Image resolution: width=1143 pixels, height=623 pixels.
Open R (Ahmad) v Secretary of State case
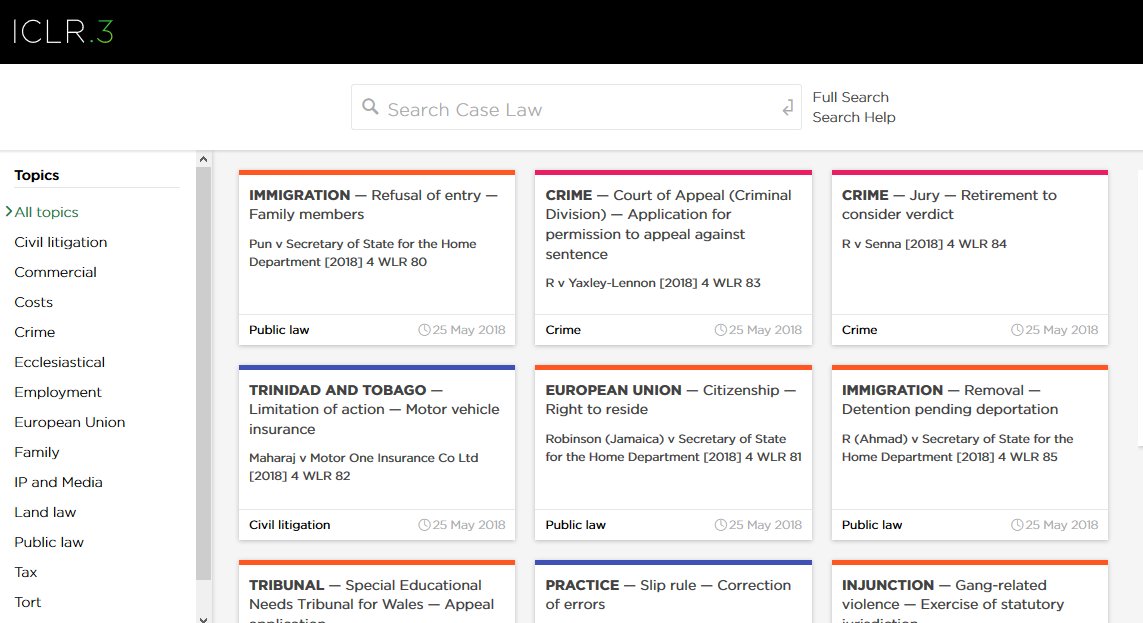(958, 448)
